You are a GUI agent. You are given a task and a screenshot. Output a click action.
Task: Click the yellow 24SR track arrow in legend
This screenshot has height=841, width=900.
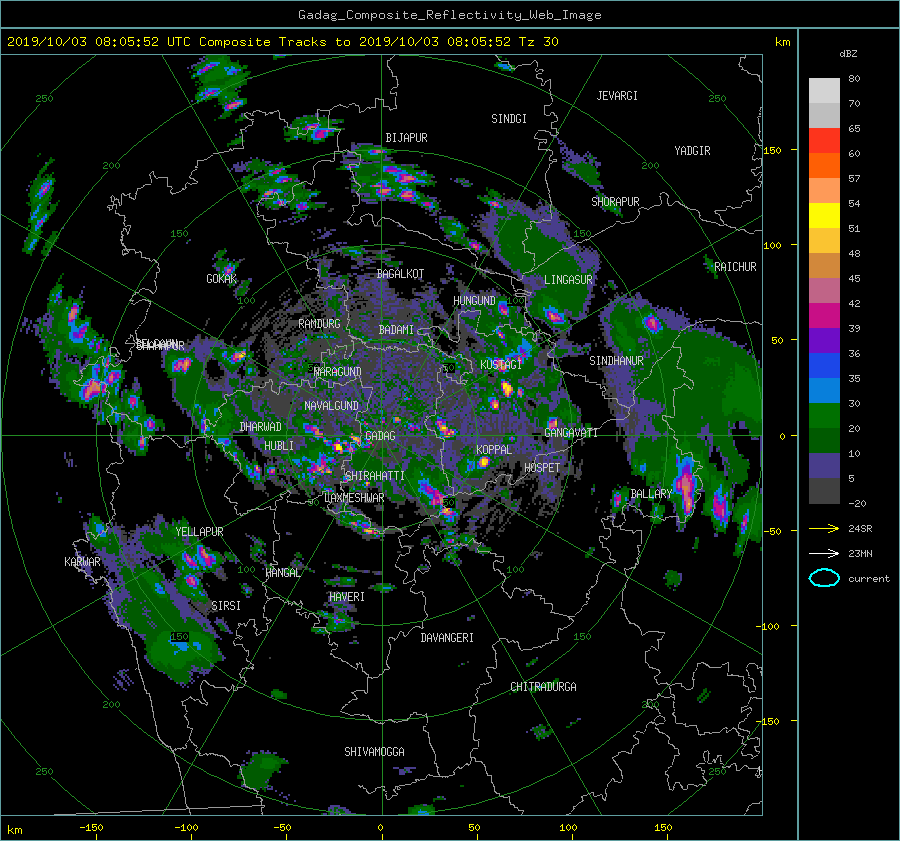pyautogui.click(x=824, y=528)
